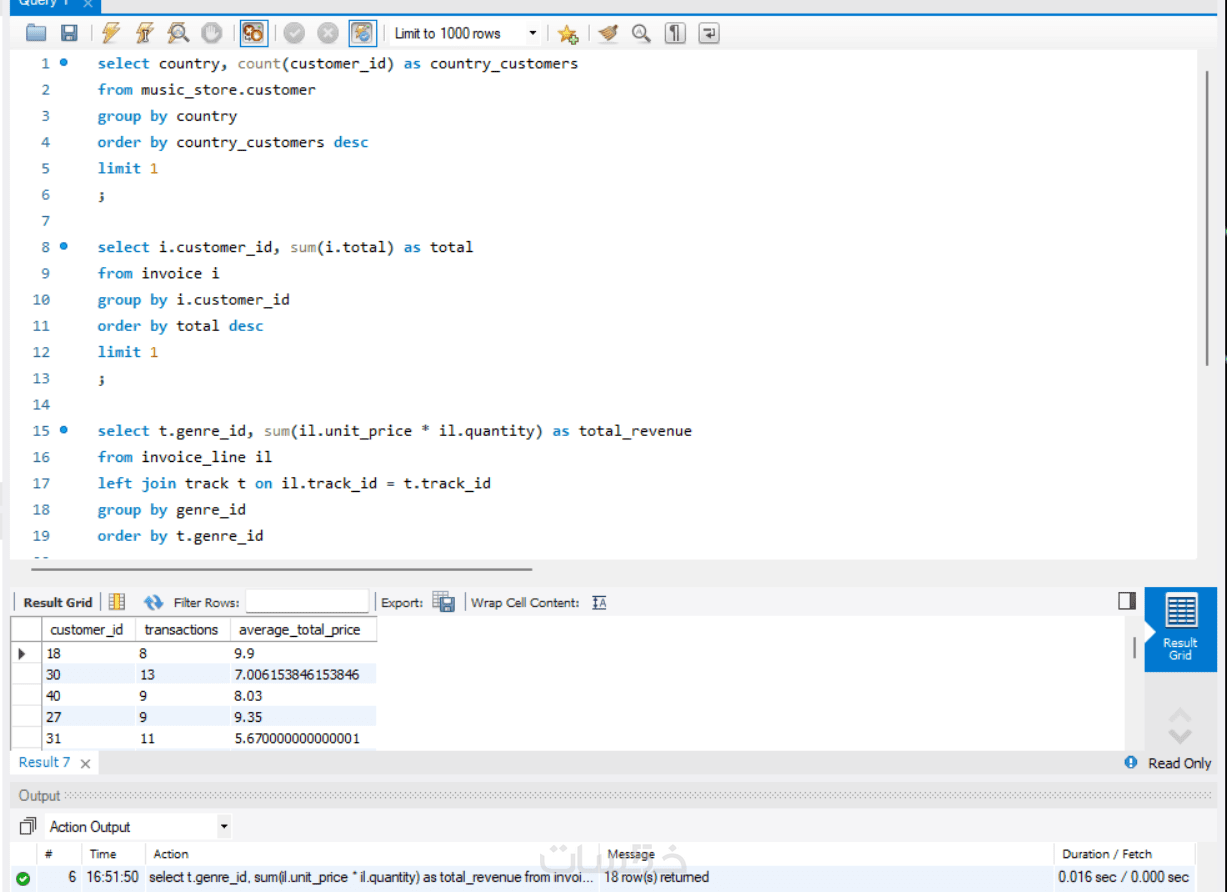The height and width of the screenshot is (892, 1227).
Task: Select the Result Grid tab label
Action: (x=58, y=602)
